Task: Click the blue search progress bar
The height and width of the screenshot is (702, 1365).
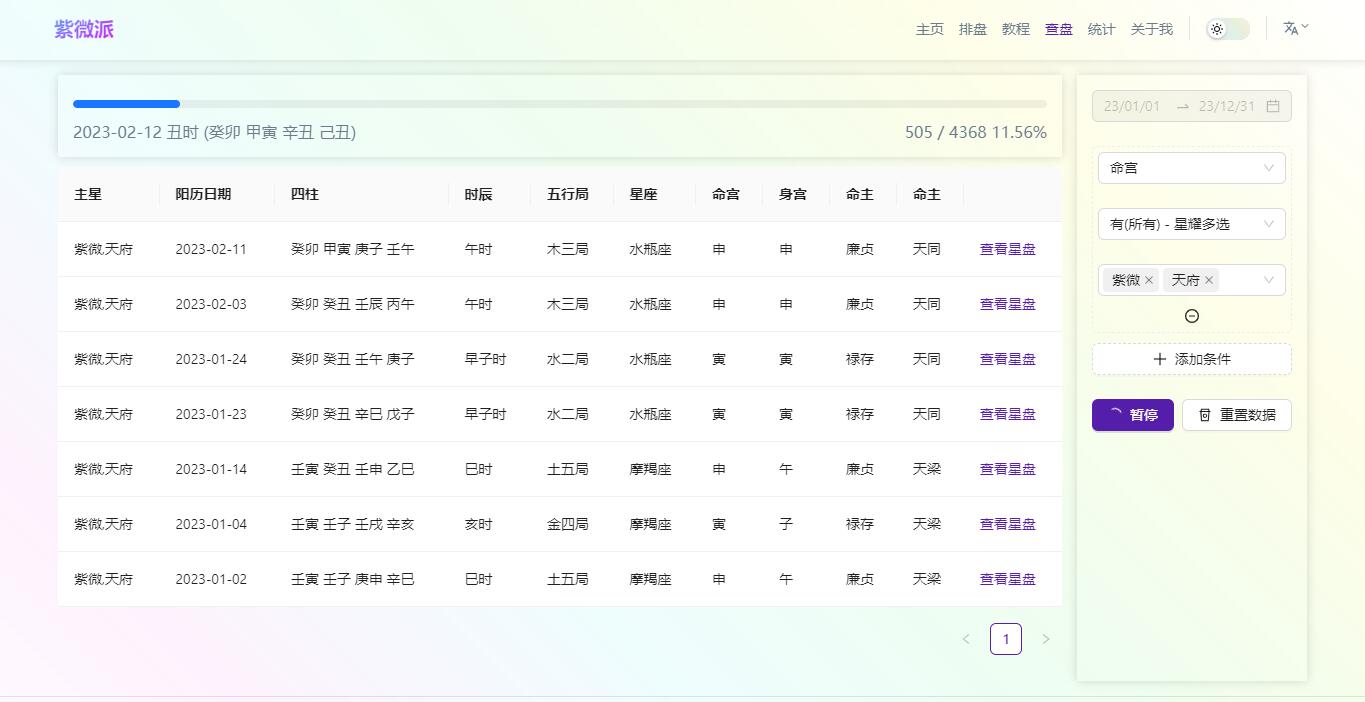Action: pyautogui.click(x=127, y=104)
